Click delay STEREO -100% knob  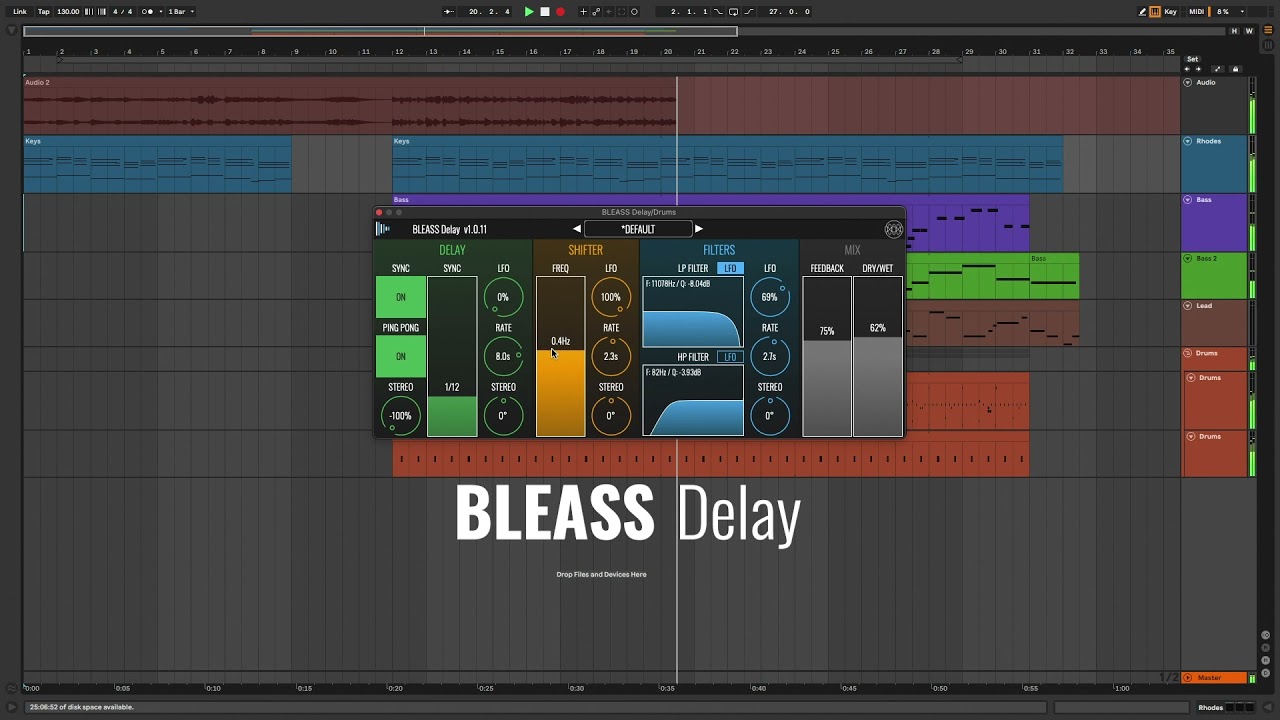tap(401, 416)
